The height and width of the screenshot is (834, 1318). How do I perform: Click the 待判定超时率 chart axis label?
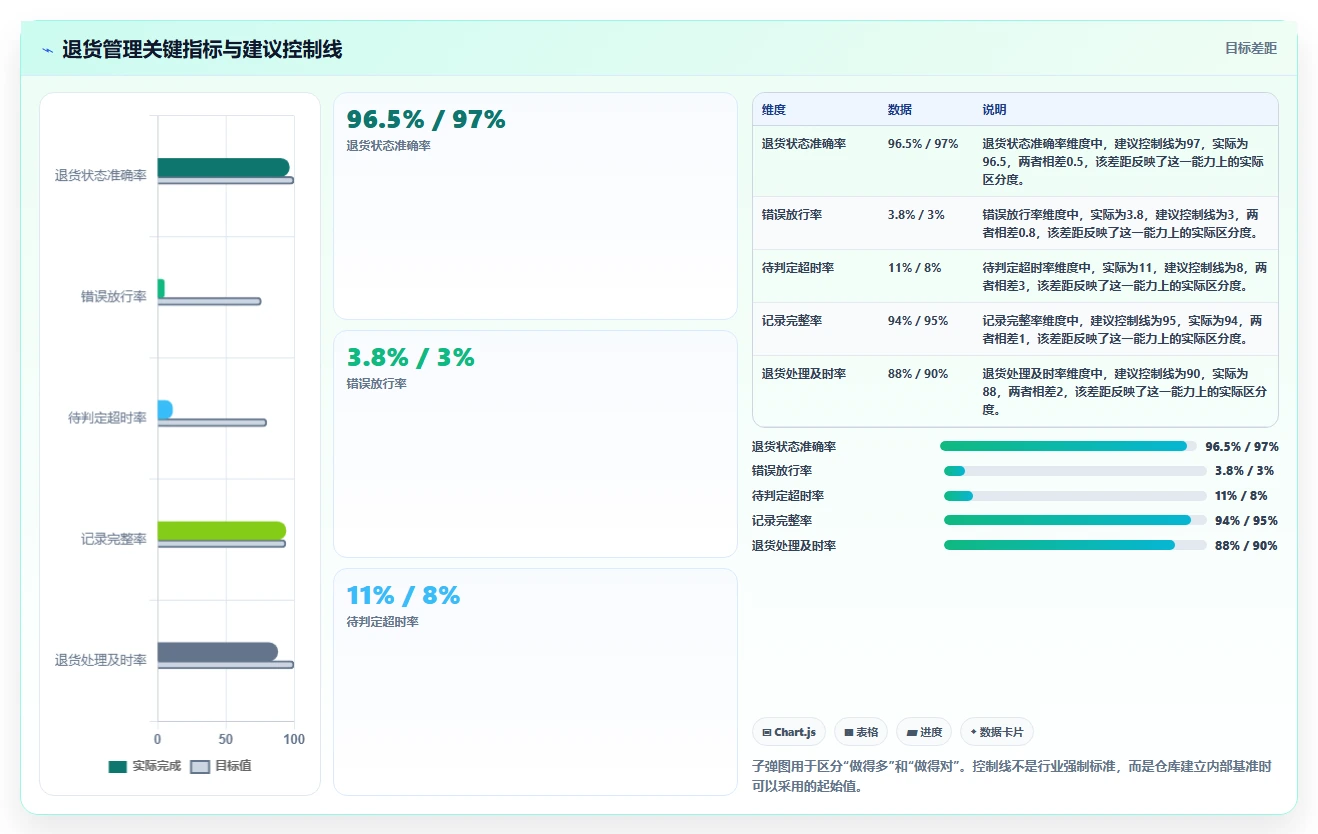point(107,418)
